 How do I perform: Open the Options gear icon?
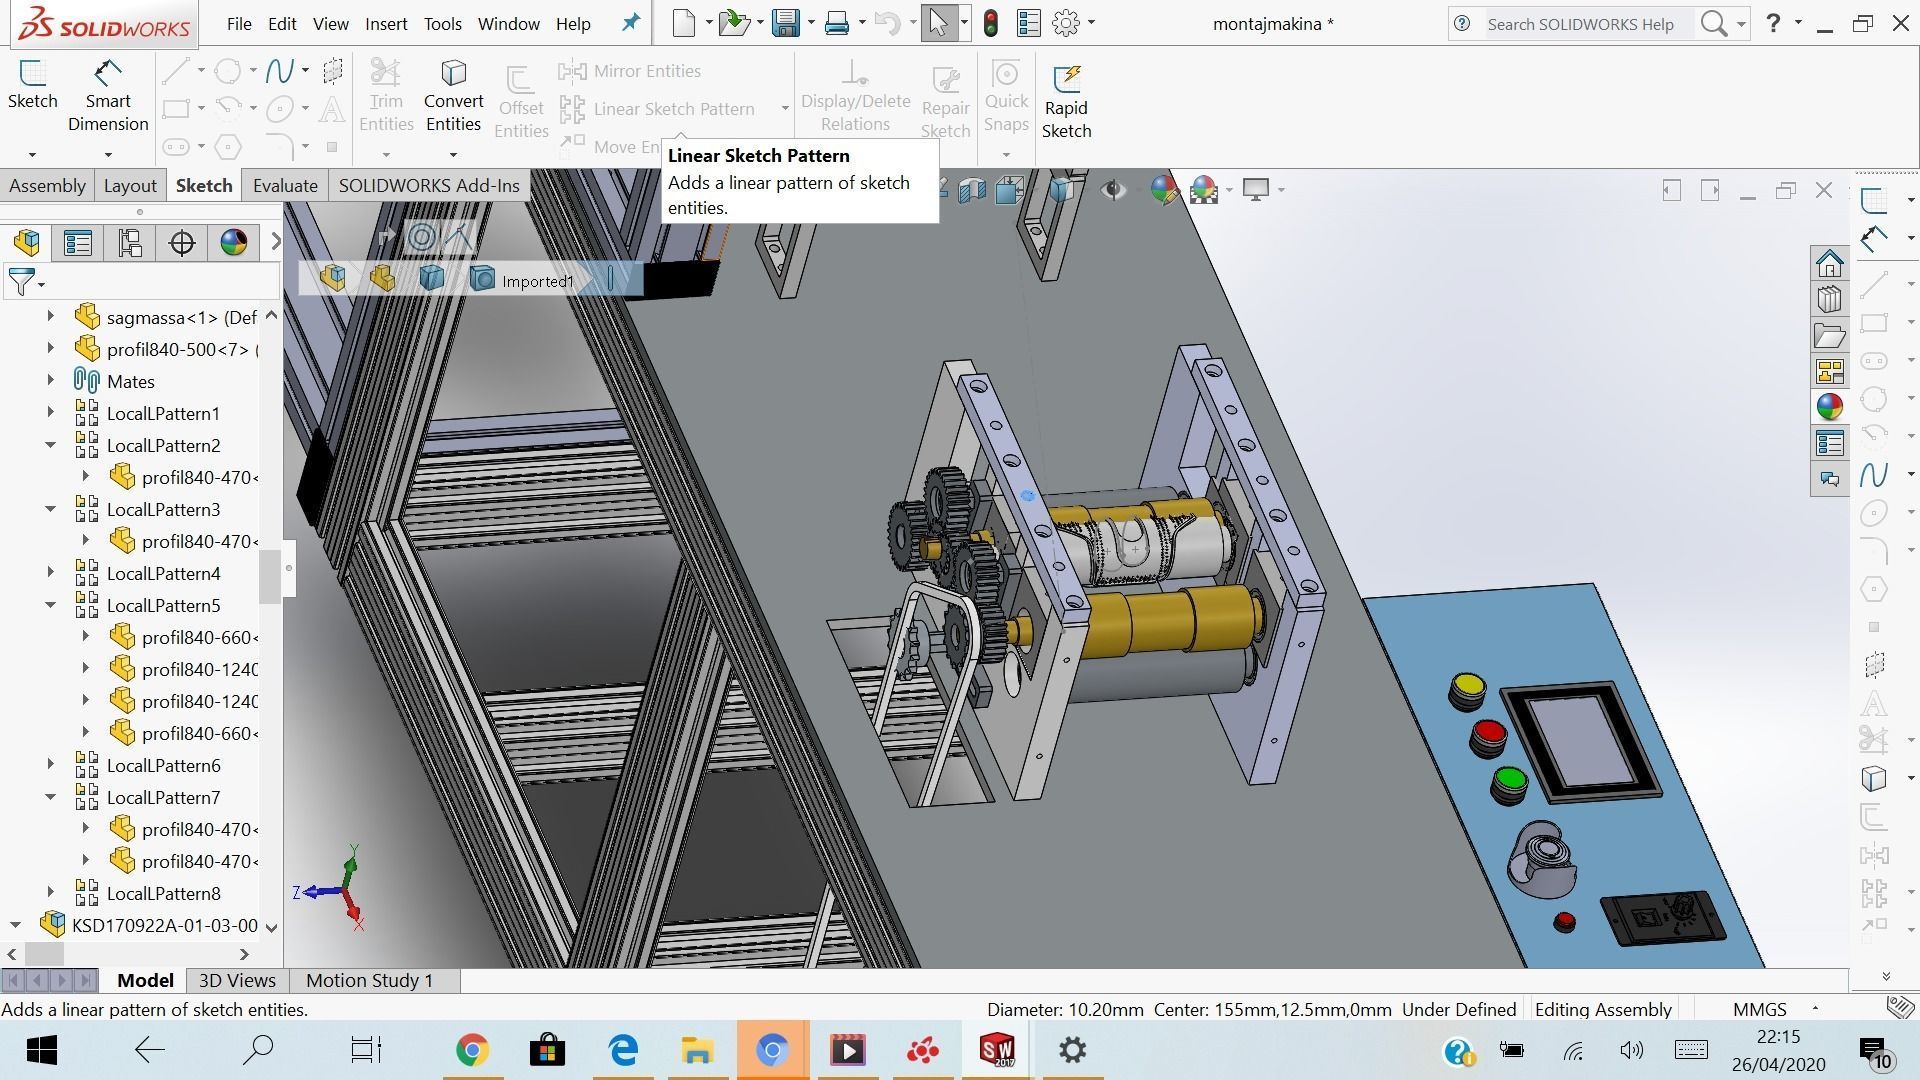pyautogui.click(x=1067, y=23)
